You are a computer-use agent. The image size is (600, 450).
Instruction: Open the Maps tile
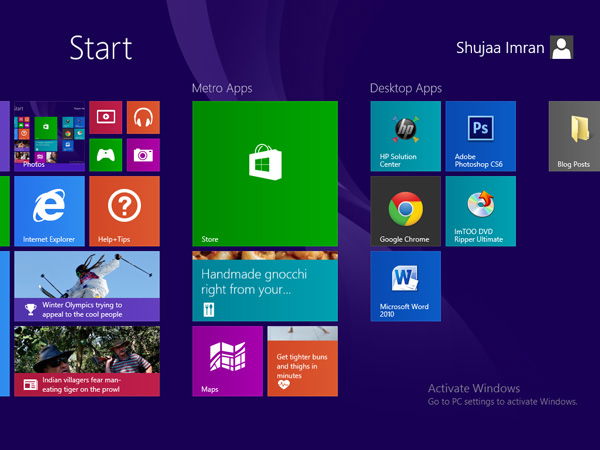point(227,361)
